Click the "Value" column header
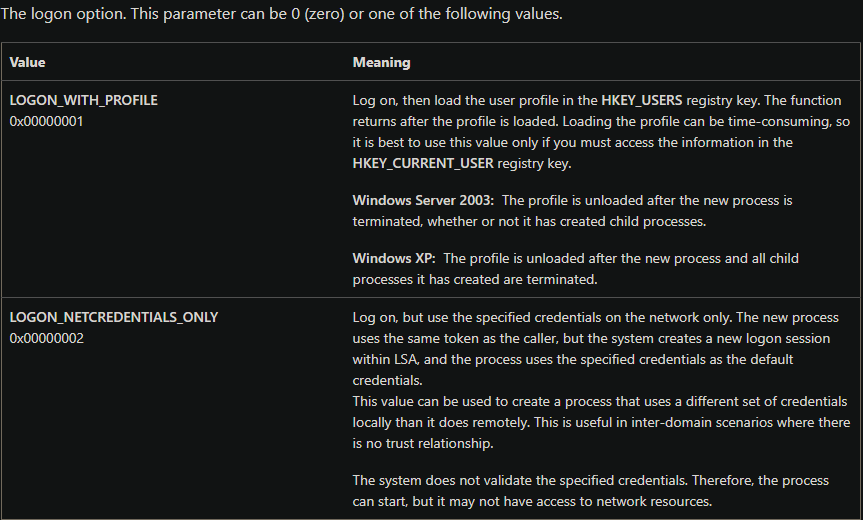This screenshot has width=863, height=520. pyautogui.click(x=27, y=62)
